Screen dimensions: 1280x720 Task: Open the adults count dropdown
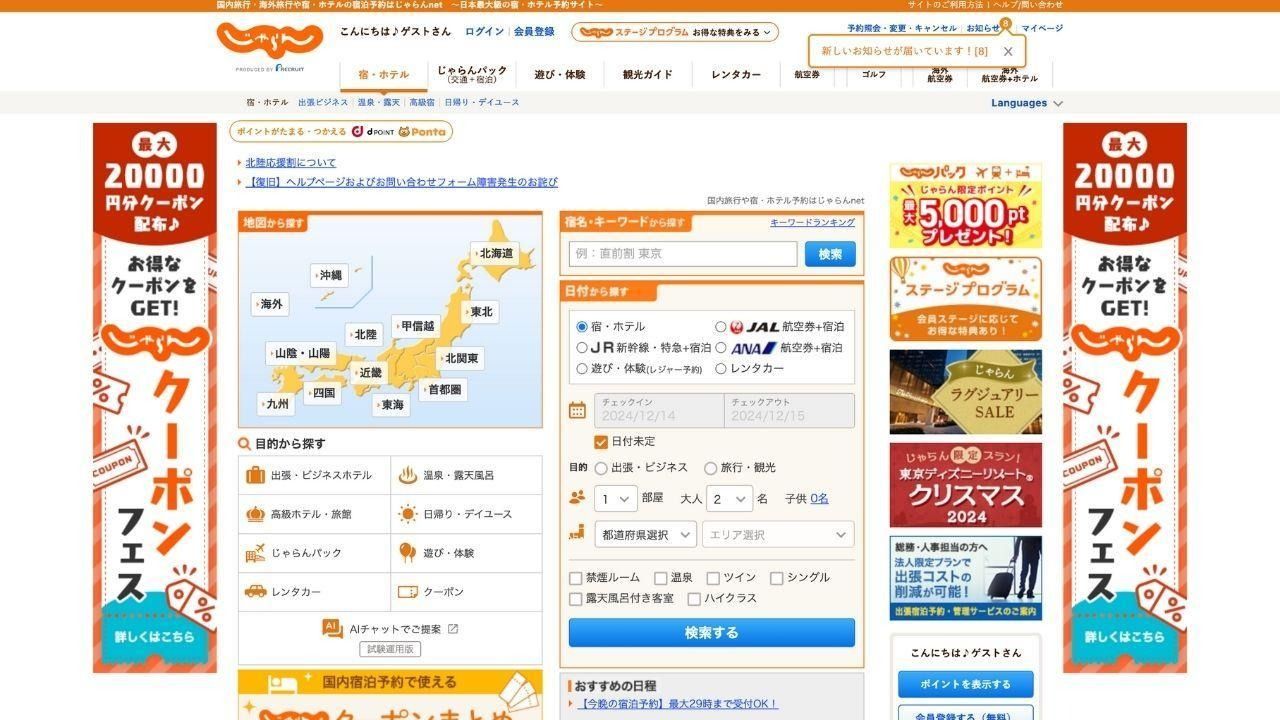pos(730,499)
